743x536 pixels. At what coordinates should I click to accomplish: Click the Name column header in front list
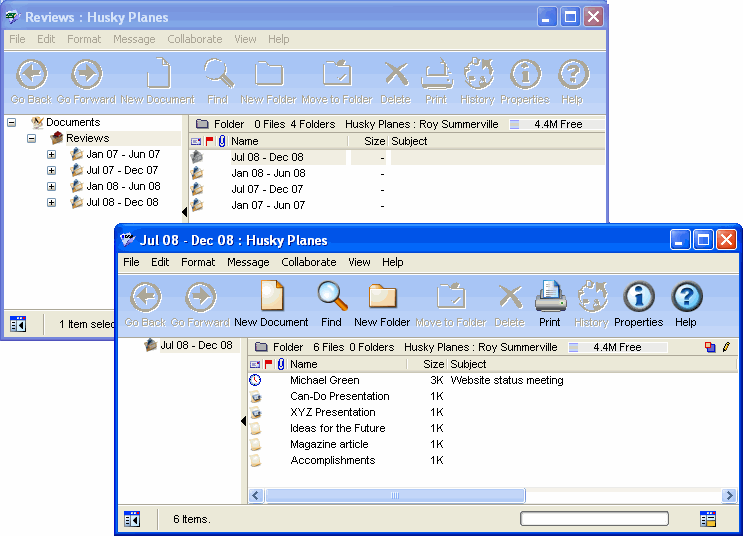click(x=304, y=365)
